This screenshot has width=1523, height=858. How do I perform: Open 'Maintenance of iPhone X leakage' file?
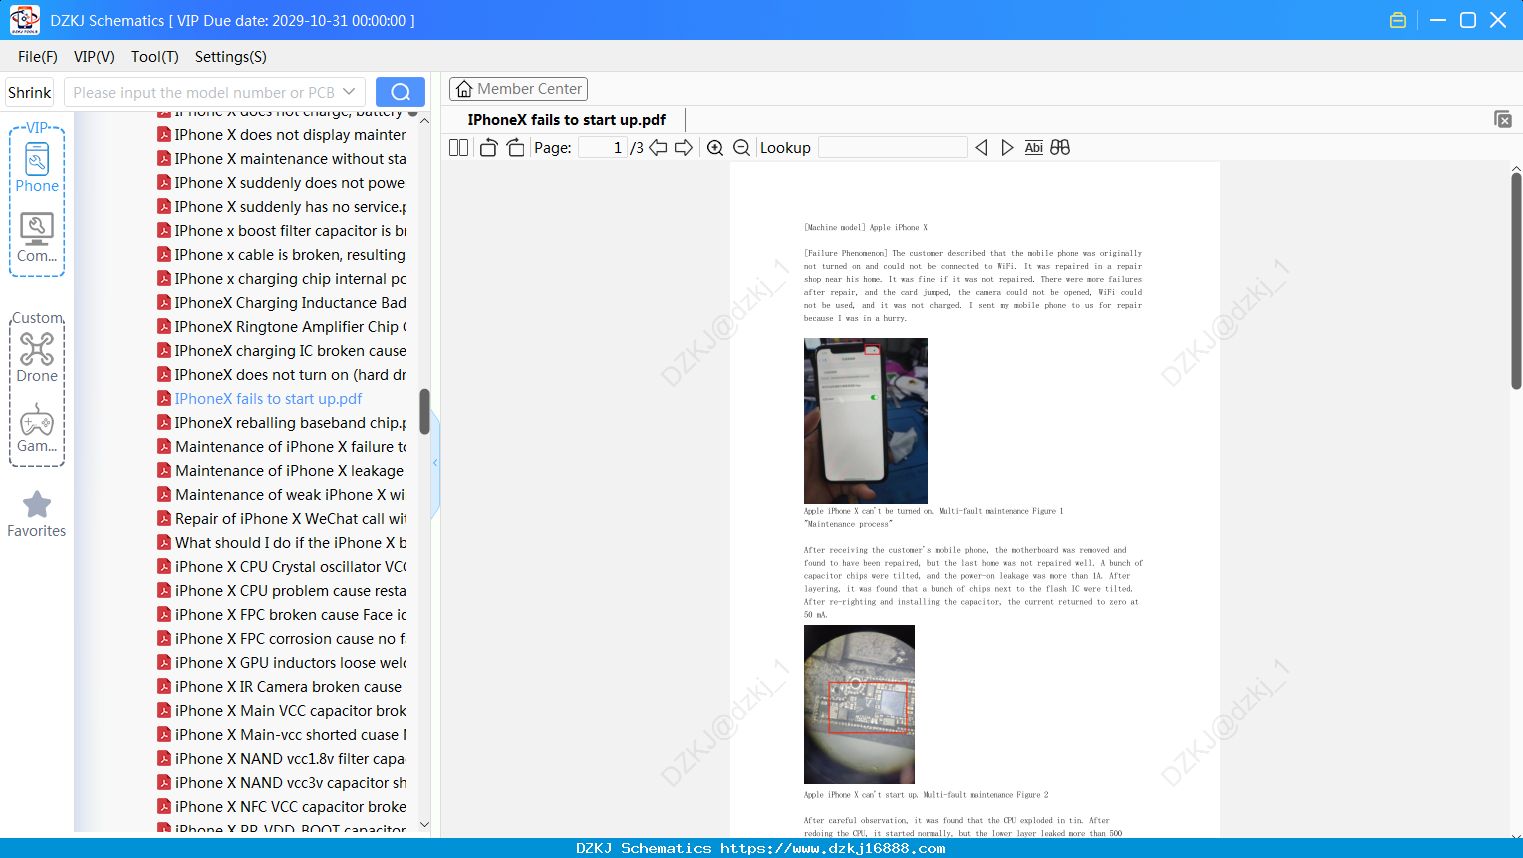(281, 471)
